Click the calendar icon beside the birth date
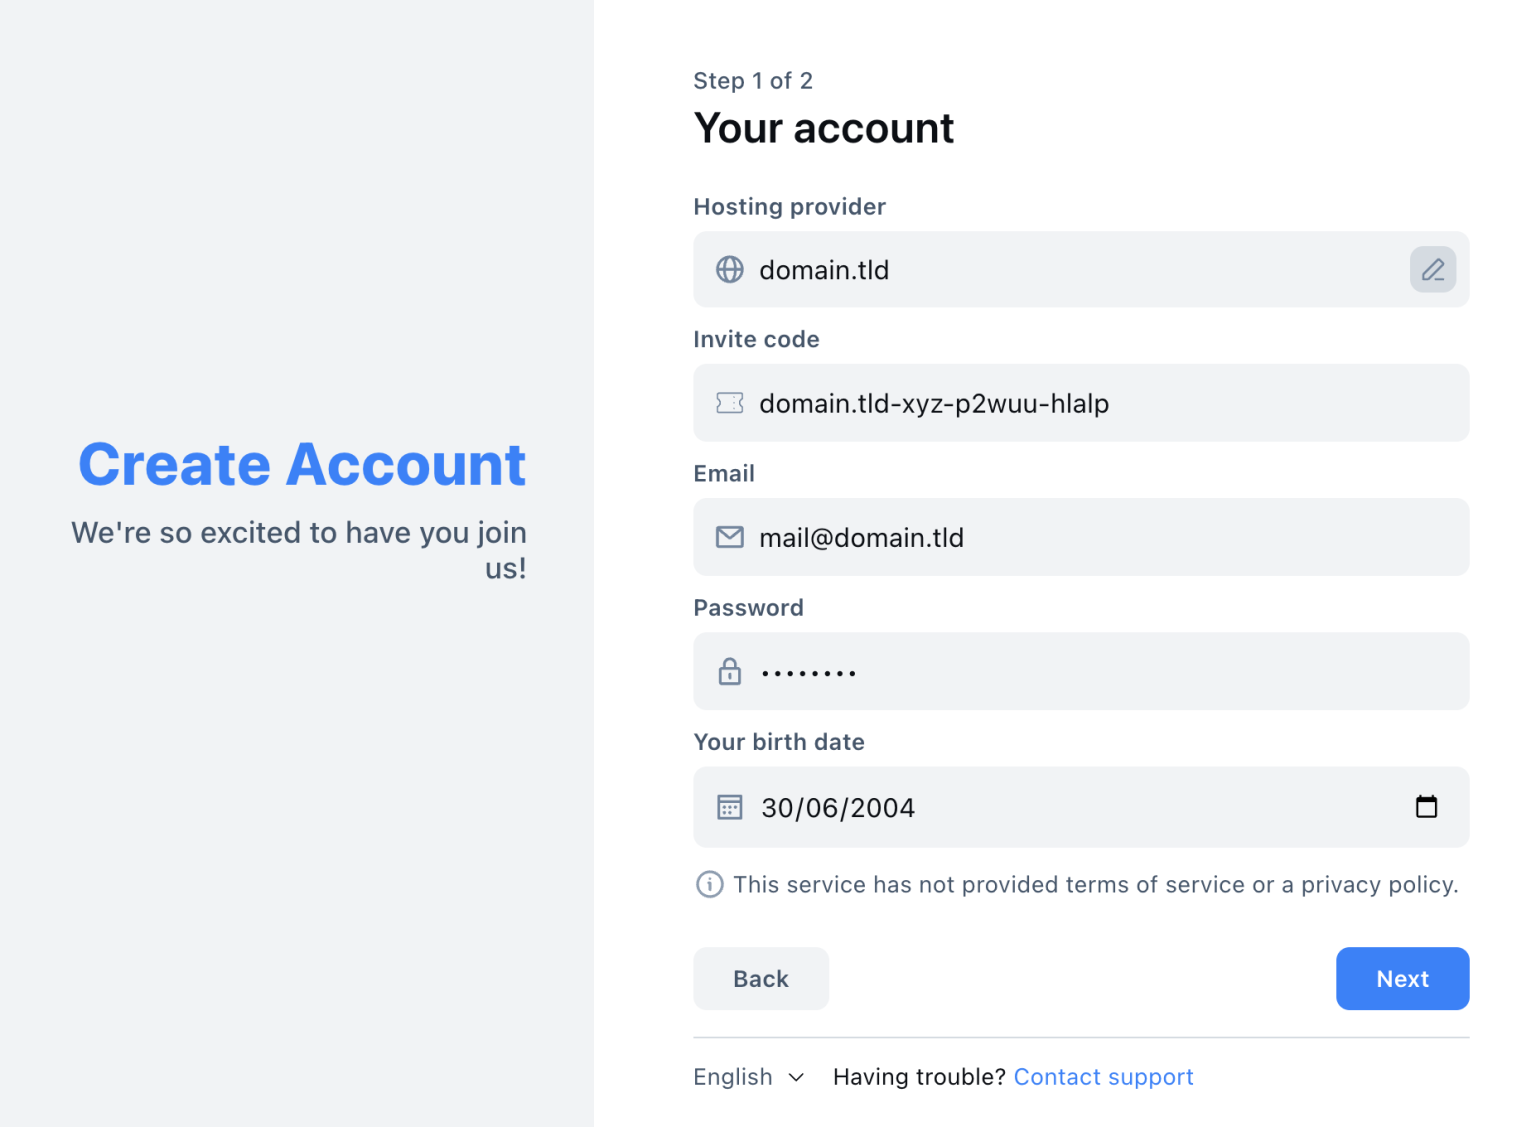The image size is (1536, 1127). (731, 807)
